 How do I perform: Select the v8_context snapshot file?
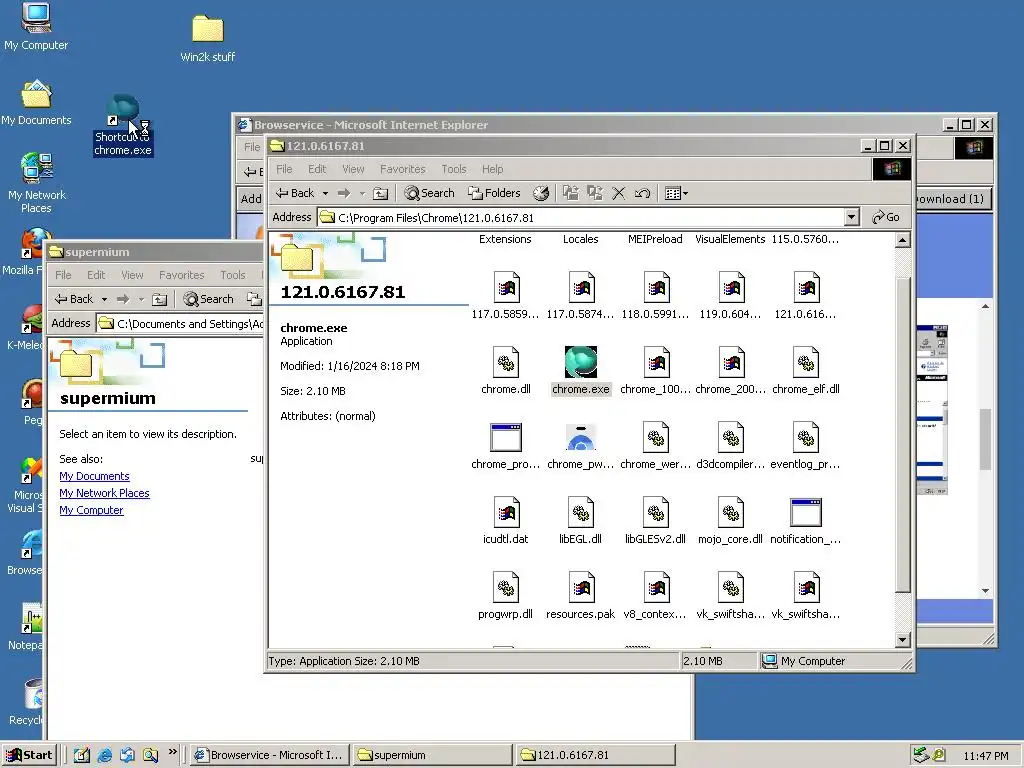(x=656, y=596)
